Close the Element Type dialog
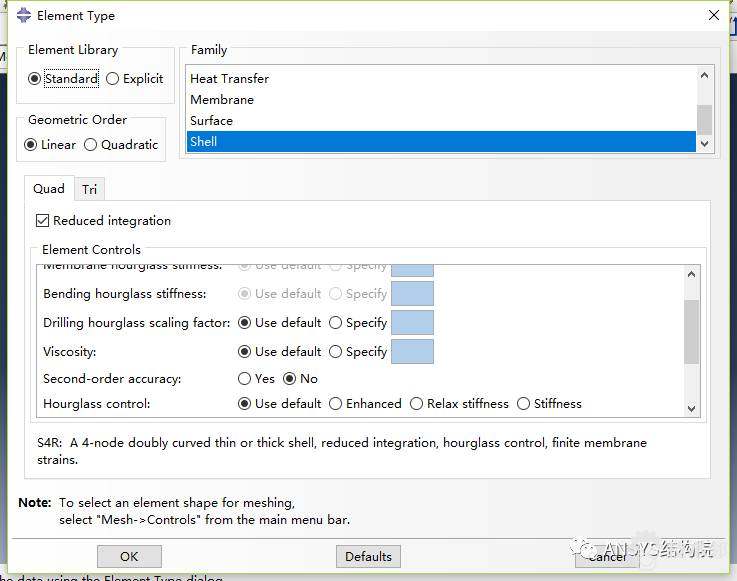 [713, 16]
